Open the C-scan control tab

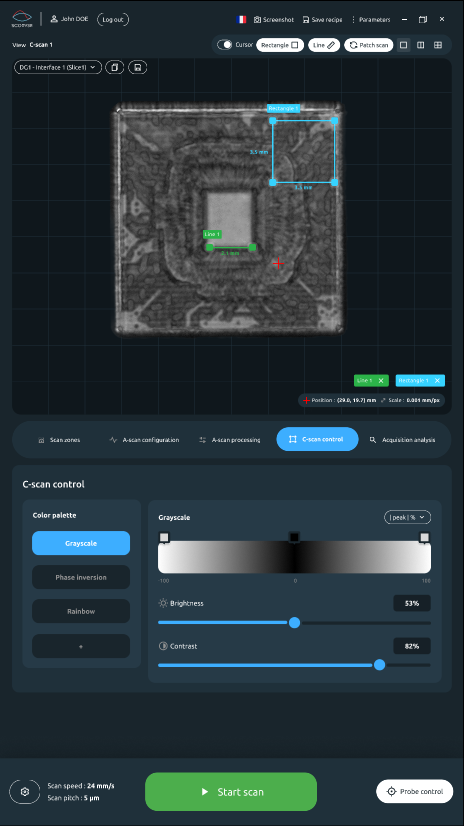[317, 439]
